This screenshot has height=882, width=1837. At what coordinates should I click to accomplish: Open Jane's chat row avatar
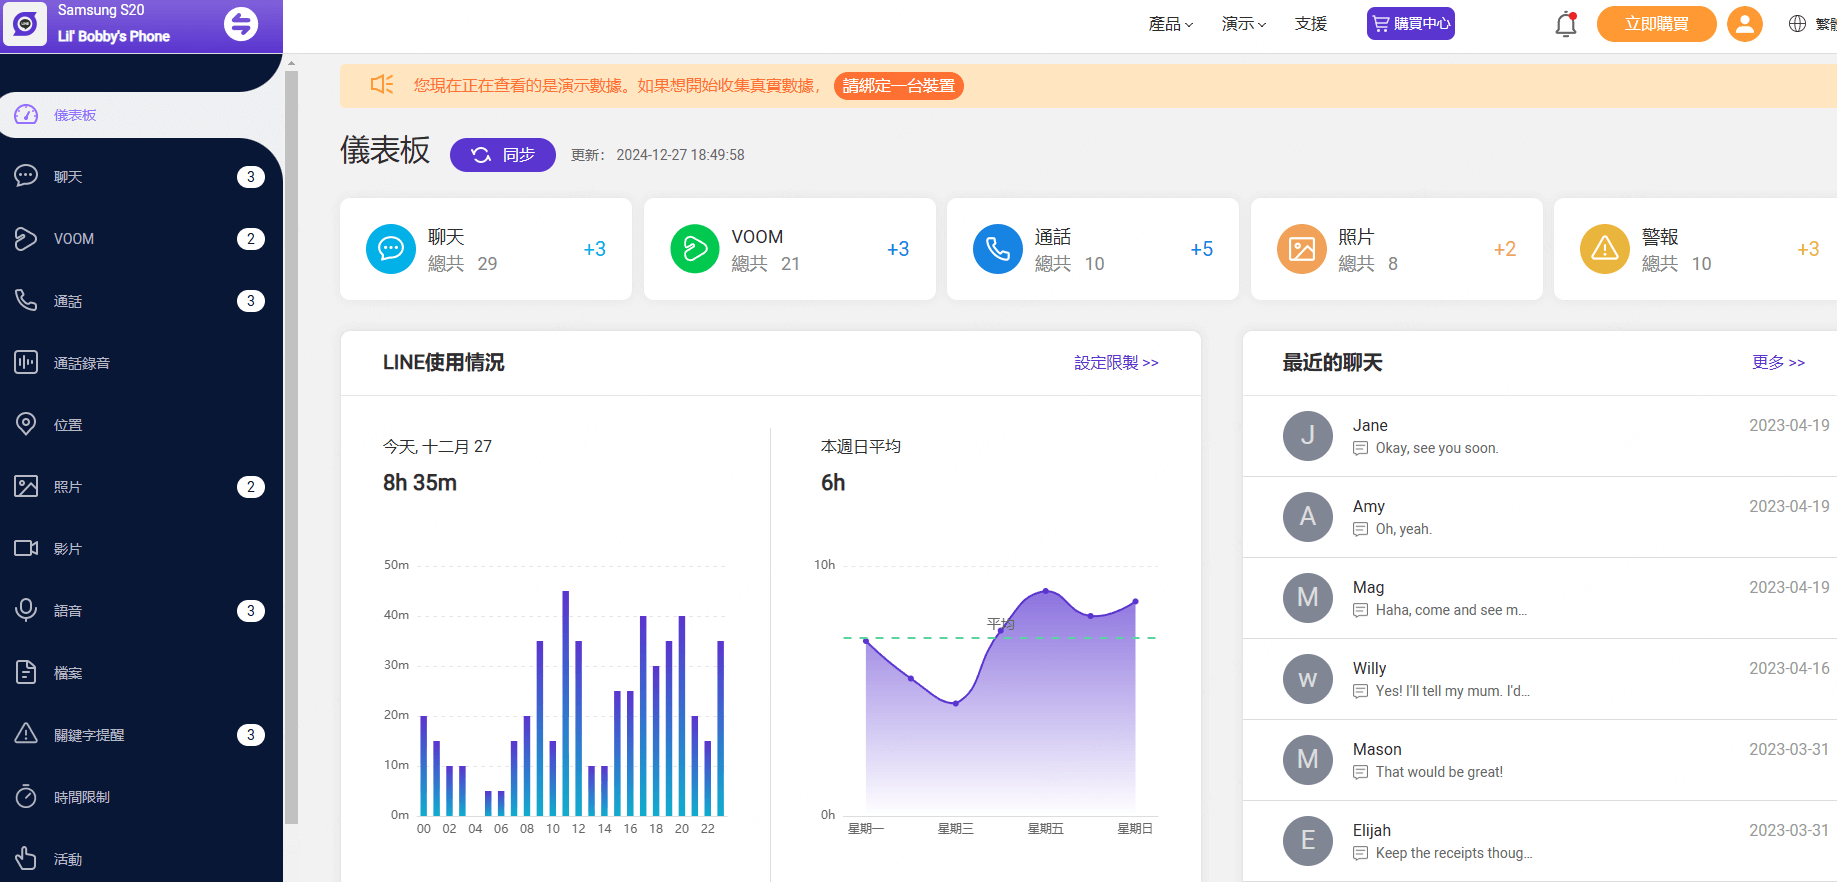[x=1308, y=436]
